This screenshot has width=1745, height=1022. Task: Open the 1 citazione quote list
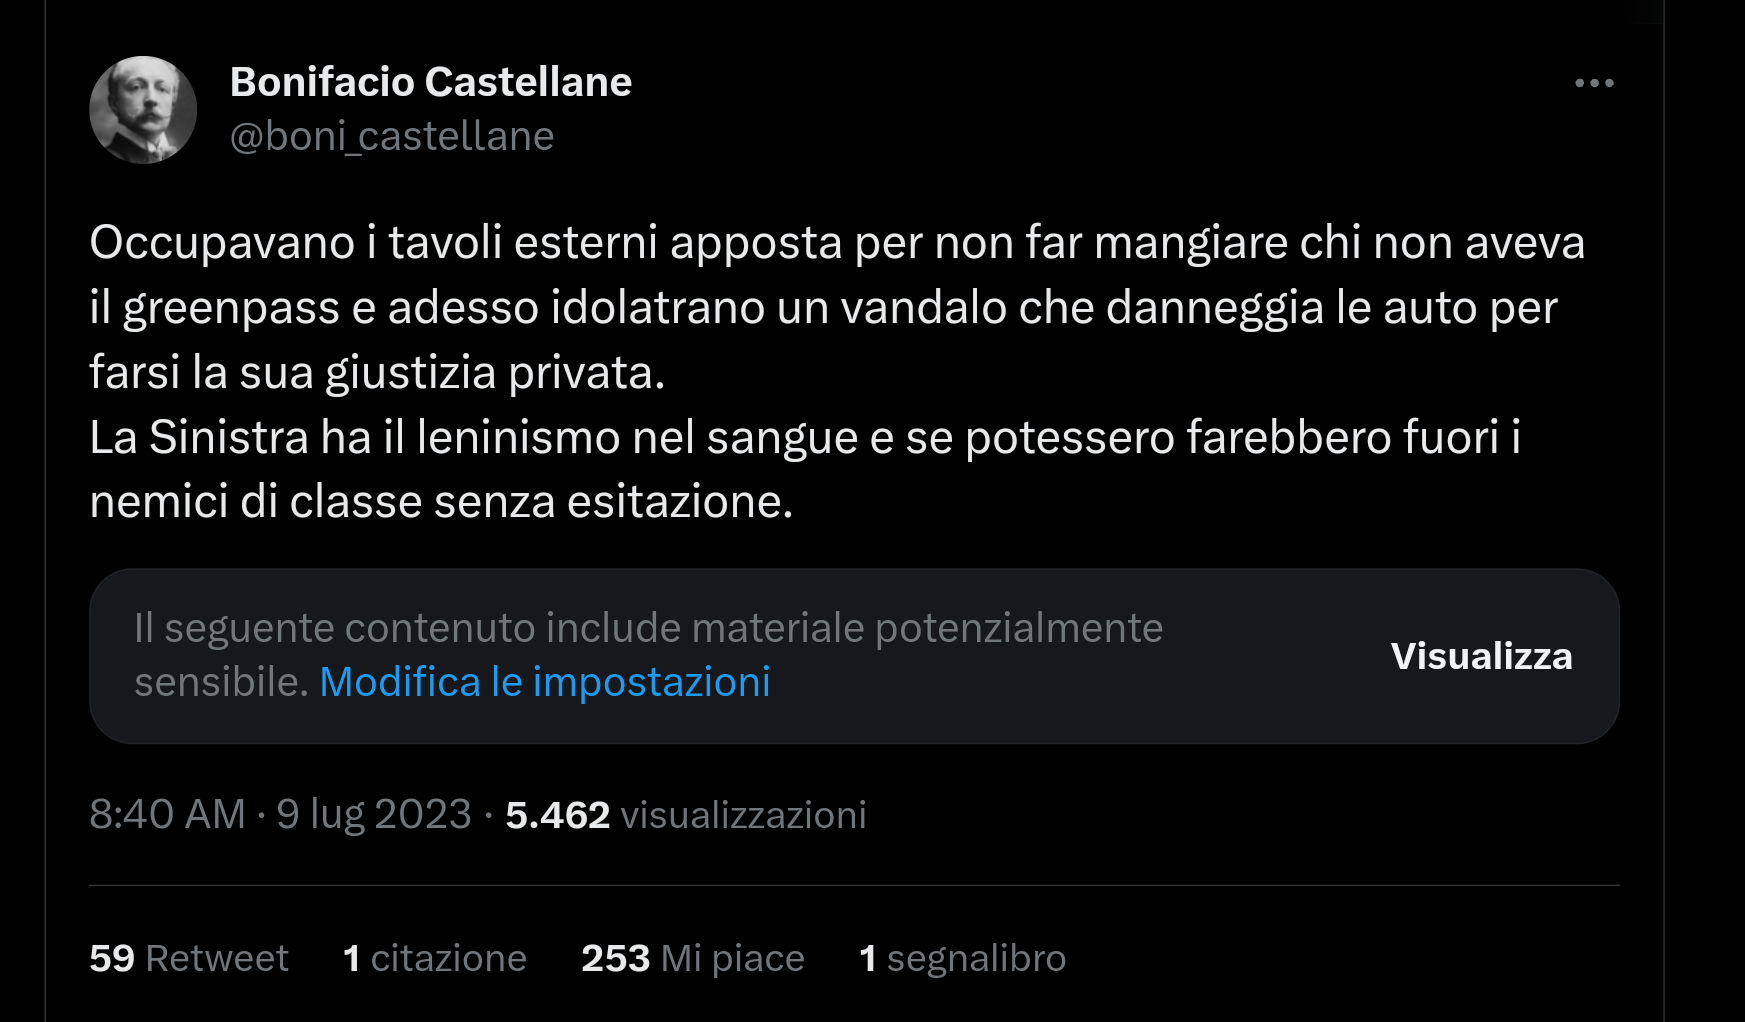click(434, 958)
